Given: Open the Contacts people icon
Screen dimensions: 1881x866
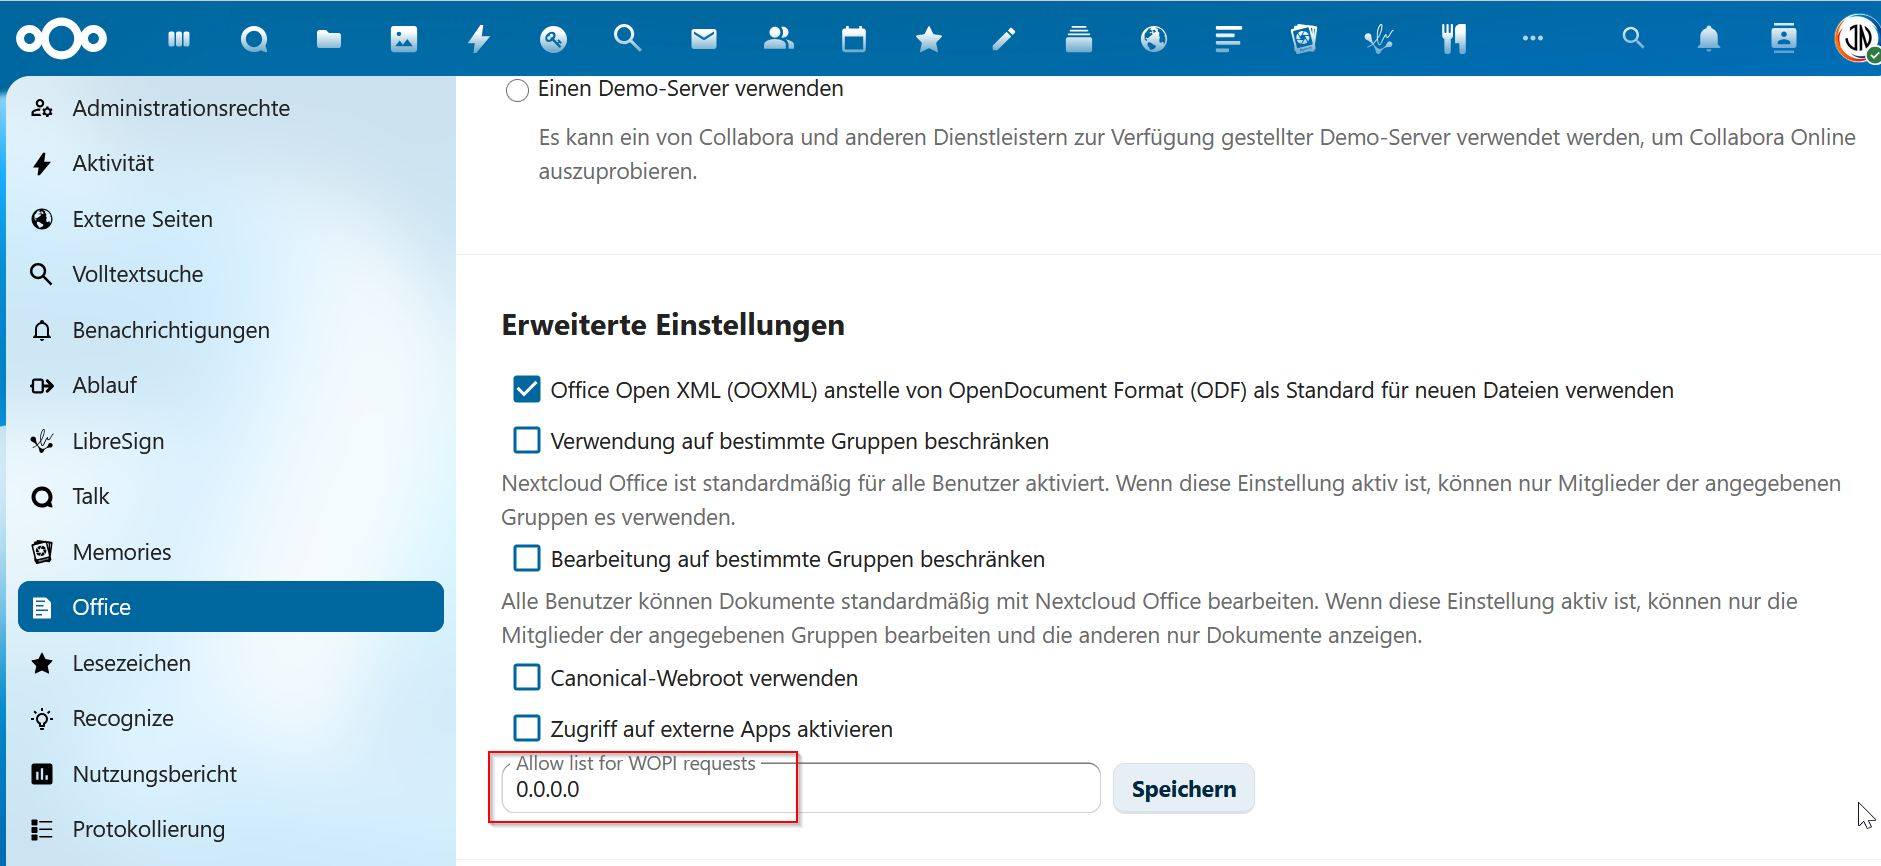Looking at the screenshot, I should [778, 39].
